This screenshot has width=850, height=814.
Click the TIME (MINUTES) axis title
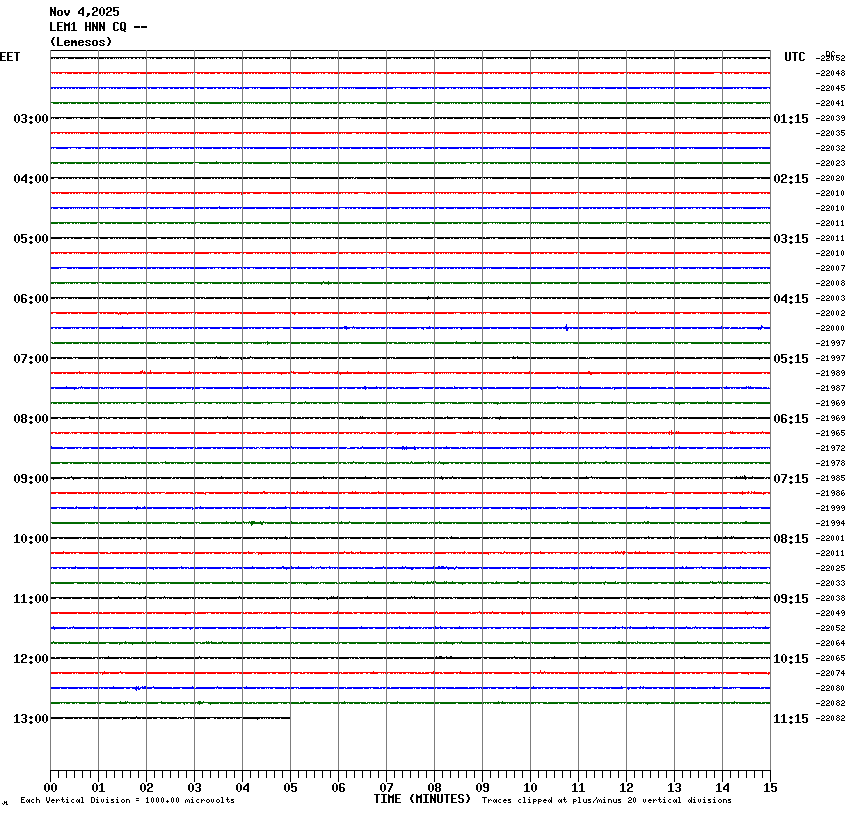[422, 799]
